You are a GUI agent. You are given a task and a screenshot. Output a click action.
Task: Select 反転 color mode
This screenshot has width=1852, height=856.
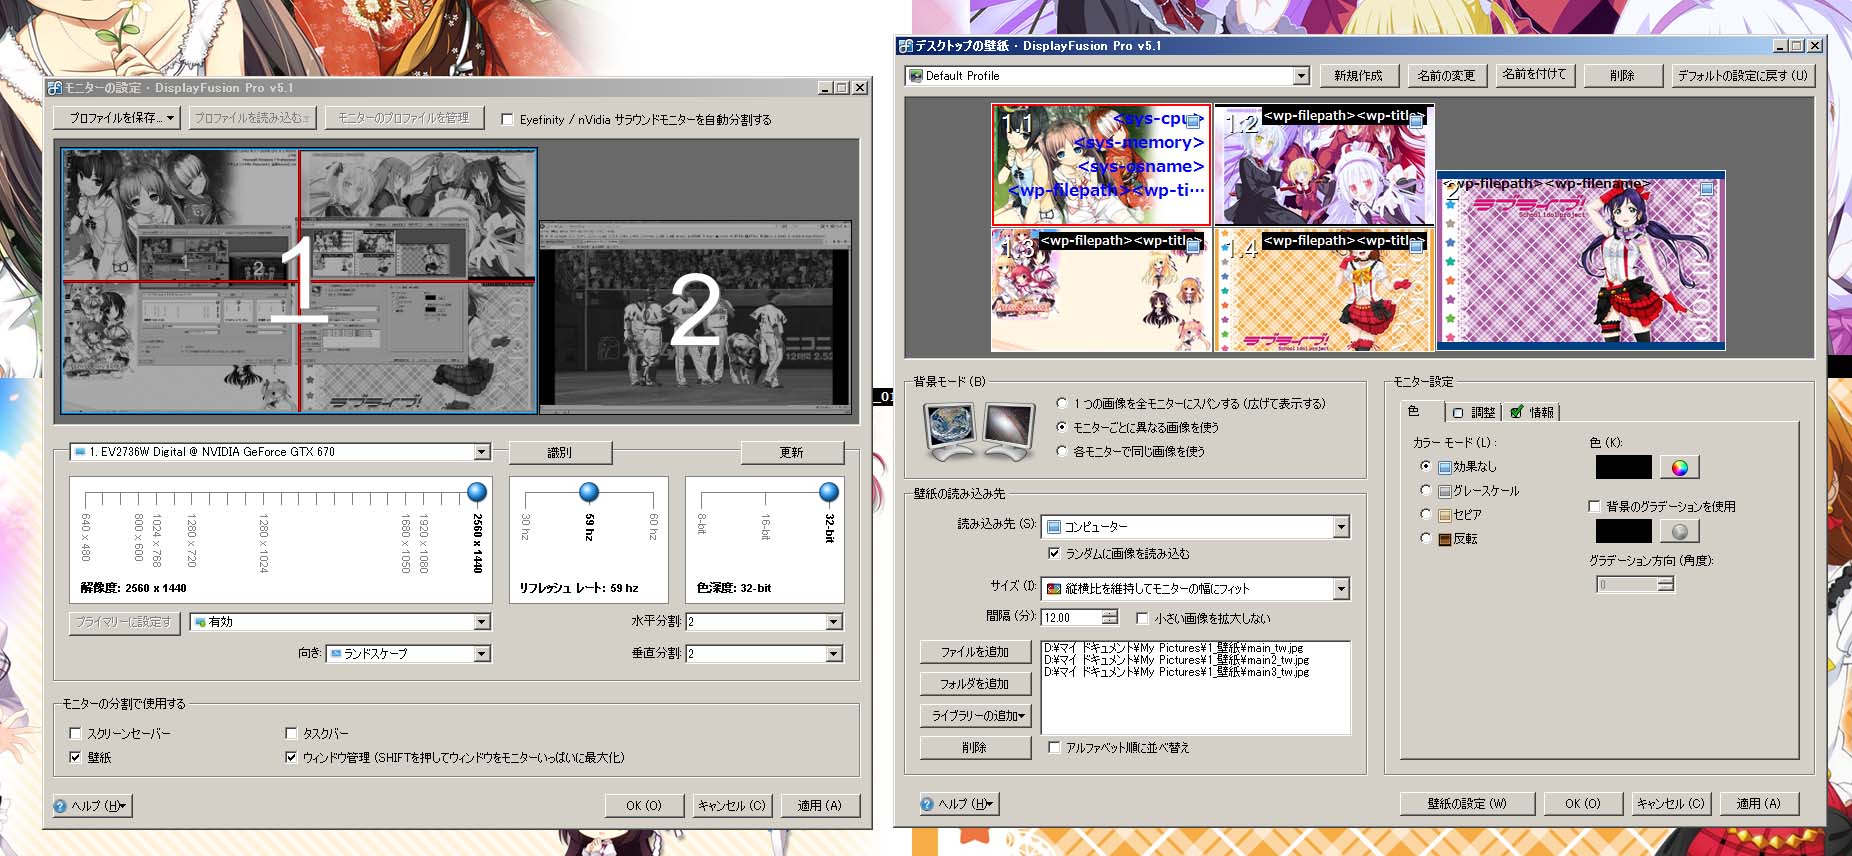coord(1426,538)
